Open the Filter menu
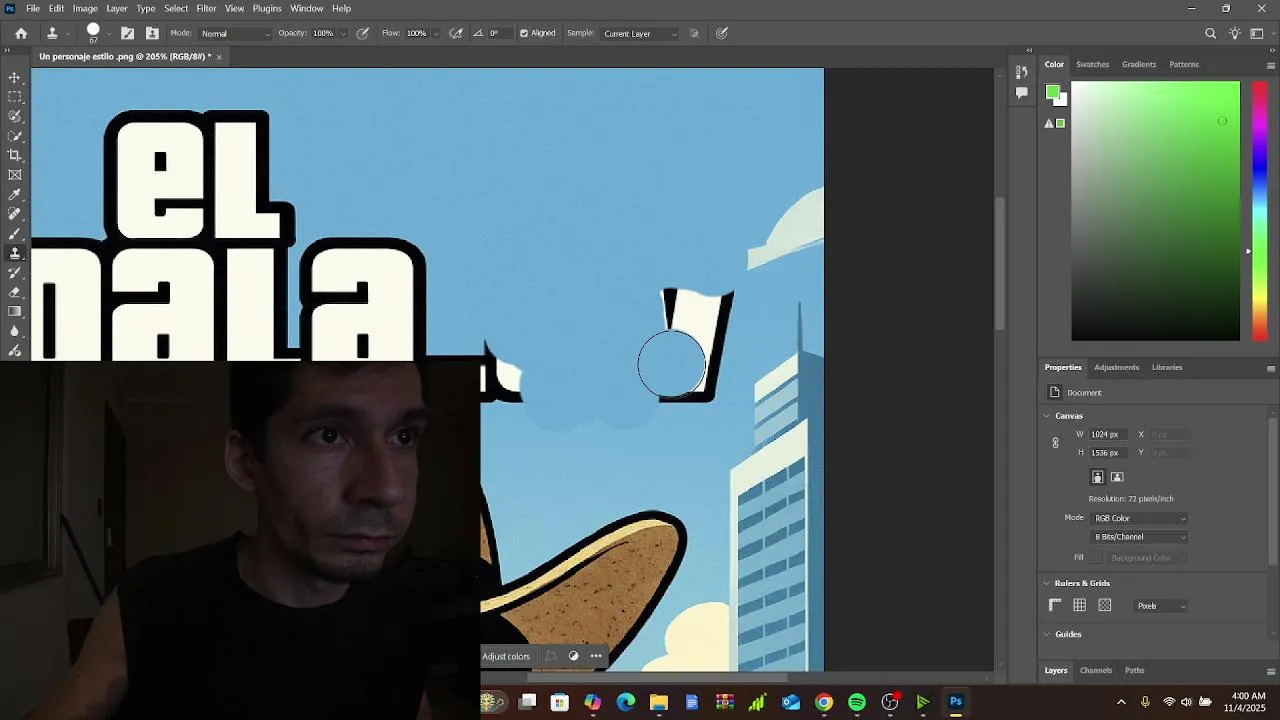 click(206, 8)
